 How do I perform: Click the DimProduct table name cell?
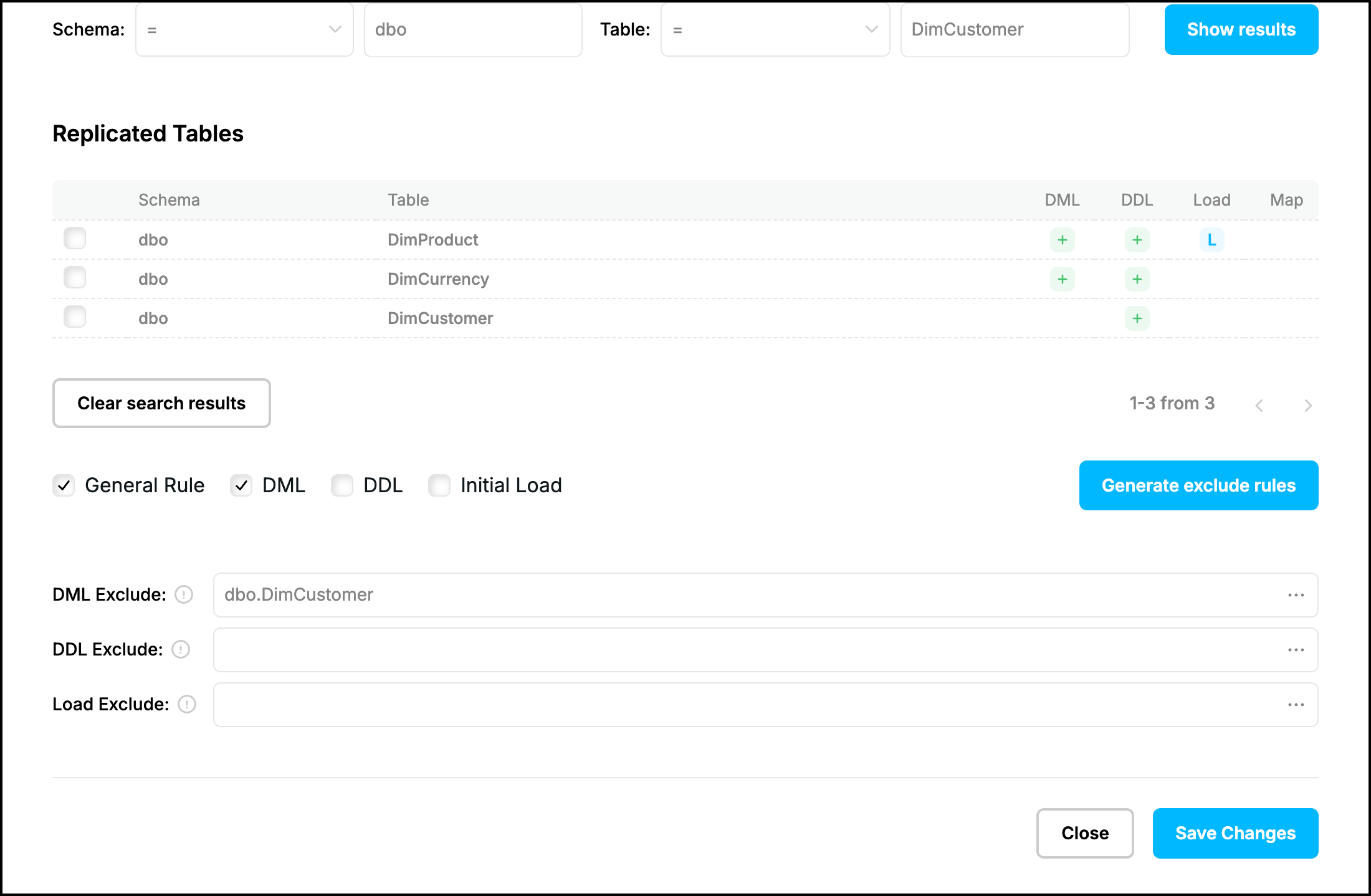tap(433, 240)
